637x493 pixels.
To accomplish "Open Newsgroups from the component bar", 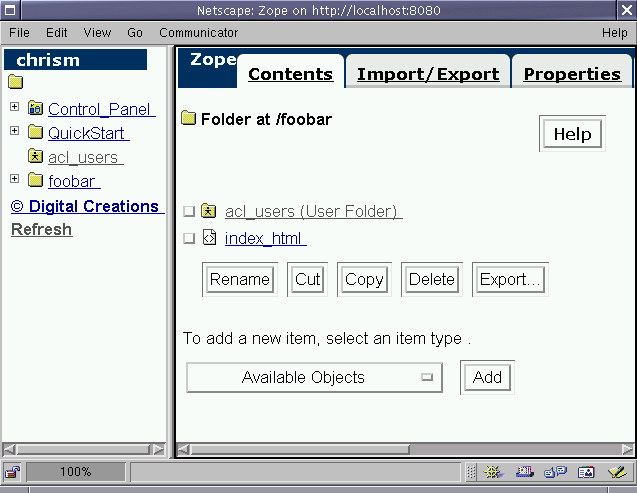I will [x=555, y=472].
